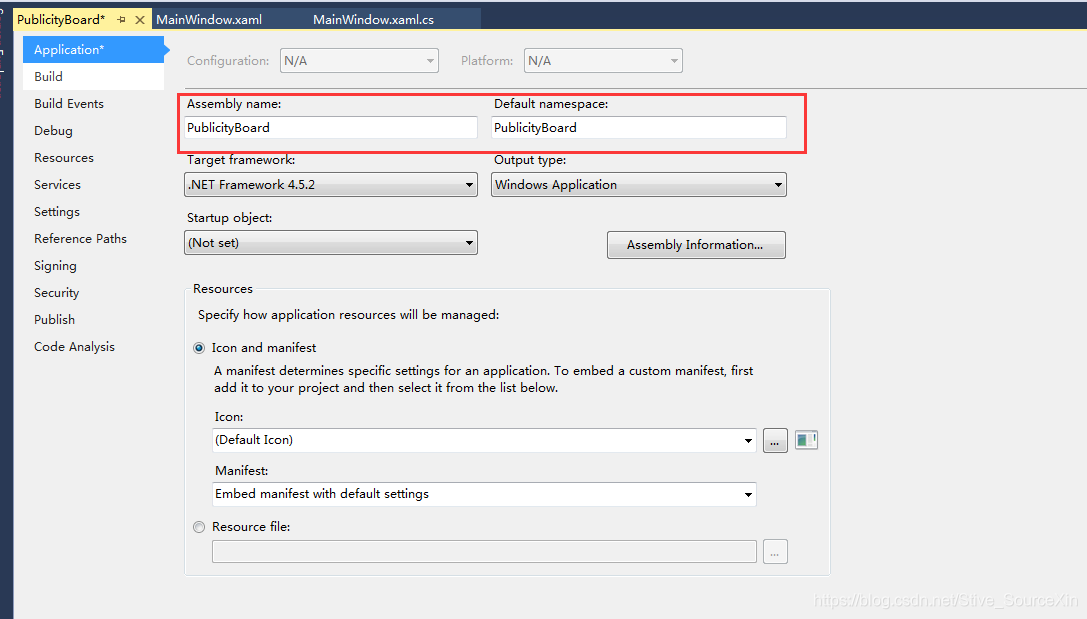This screenshot has width=1087, height=619.
Task: Open the Debug settings page
Action: [x=53, y=131]
